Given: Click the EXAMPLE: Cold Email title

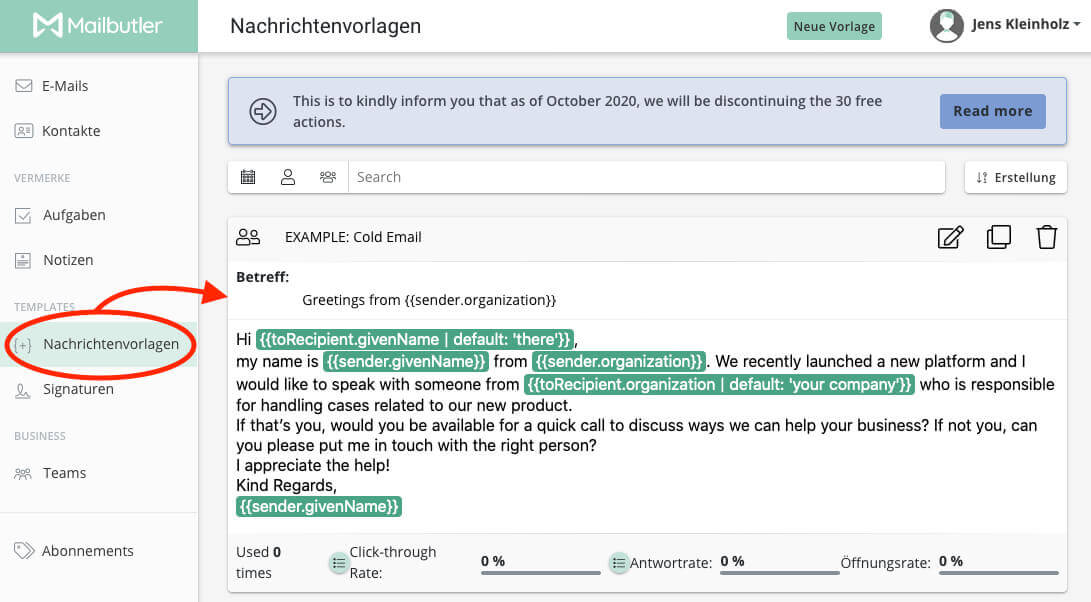Looking at the screenshot, I should click(353, 237).
